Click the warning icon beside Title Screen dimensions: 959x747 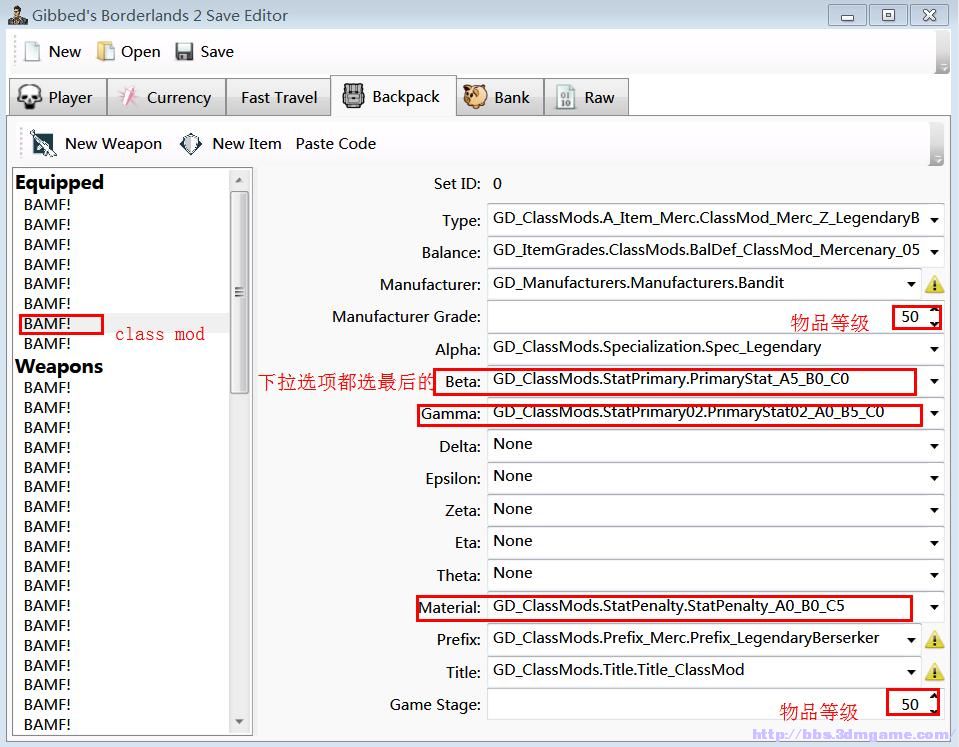click(x=935, y=672)
